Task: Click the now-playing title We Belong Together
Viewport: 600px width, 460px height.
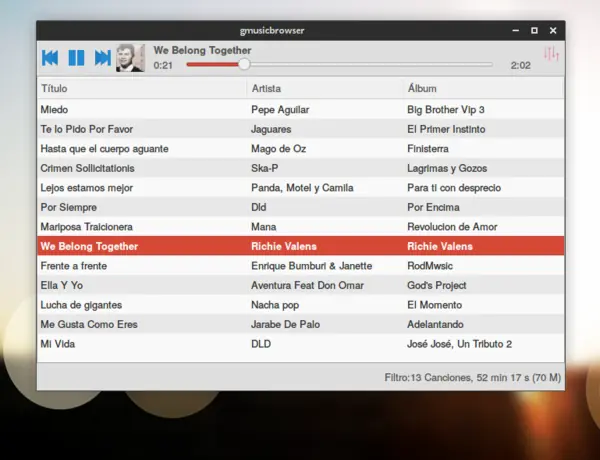Action: coord(202,51)
